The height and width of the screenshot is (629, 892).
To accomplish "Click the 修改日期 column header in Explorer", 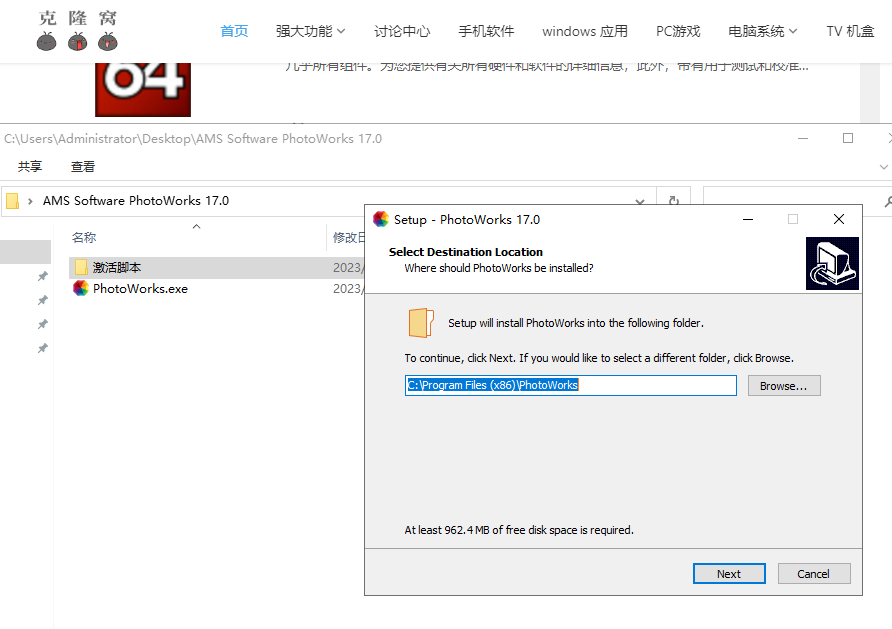I will point(348,238).
